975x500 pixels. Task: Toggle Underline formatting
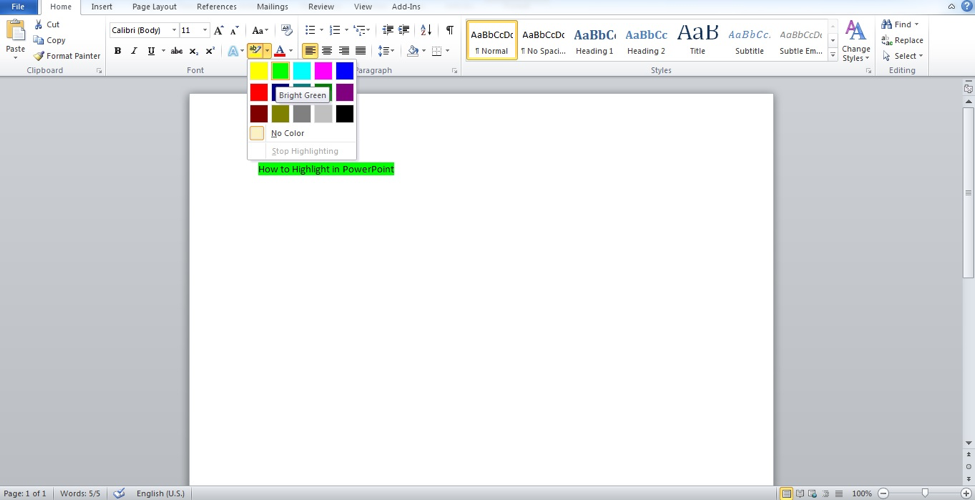(150, 51)
